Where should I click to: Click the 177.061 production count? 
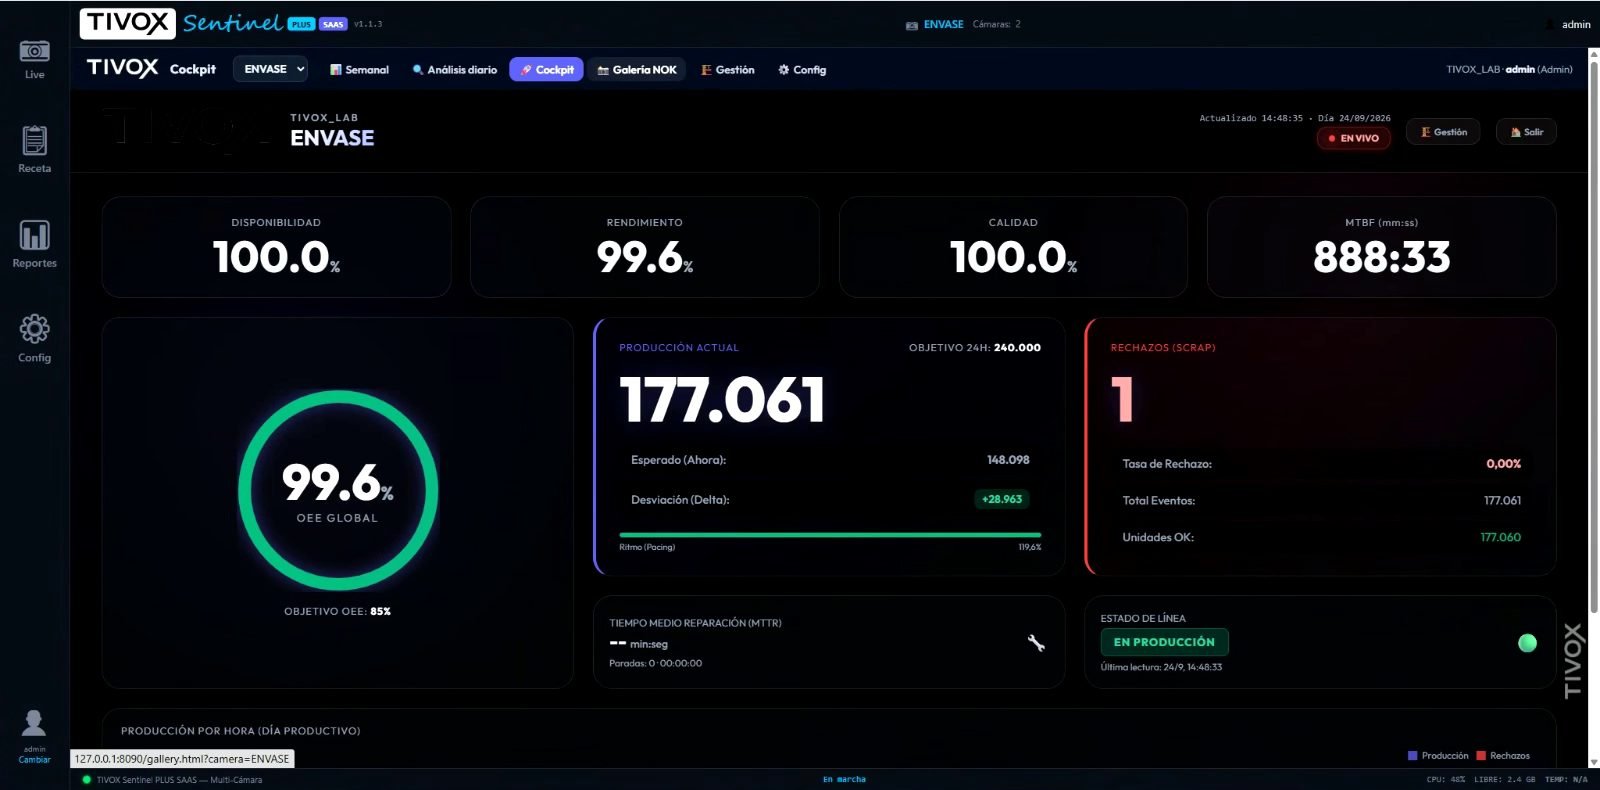pyautogui.click(x=722, y=400)
